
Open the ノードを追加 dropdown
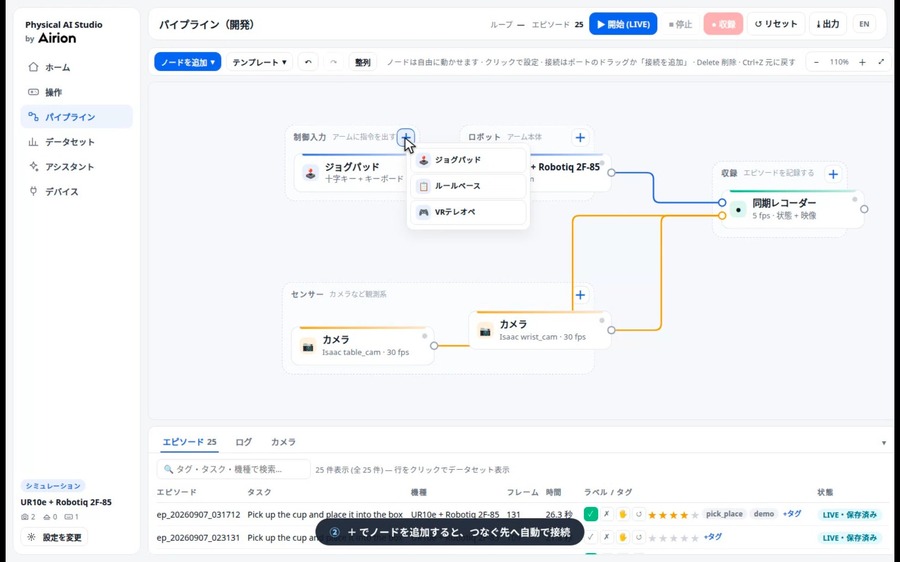[188, 62]
